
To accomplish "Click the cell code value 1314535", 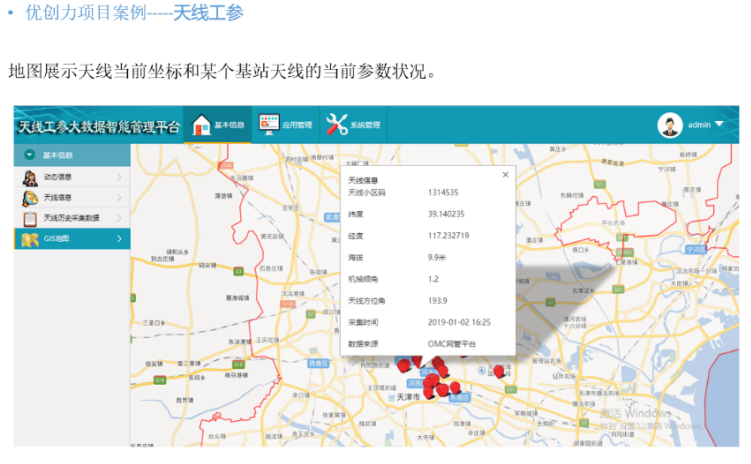I will point(443,192).
